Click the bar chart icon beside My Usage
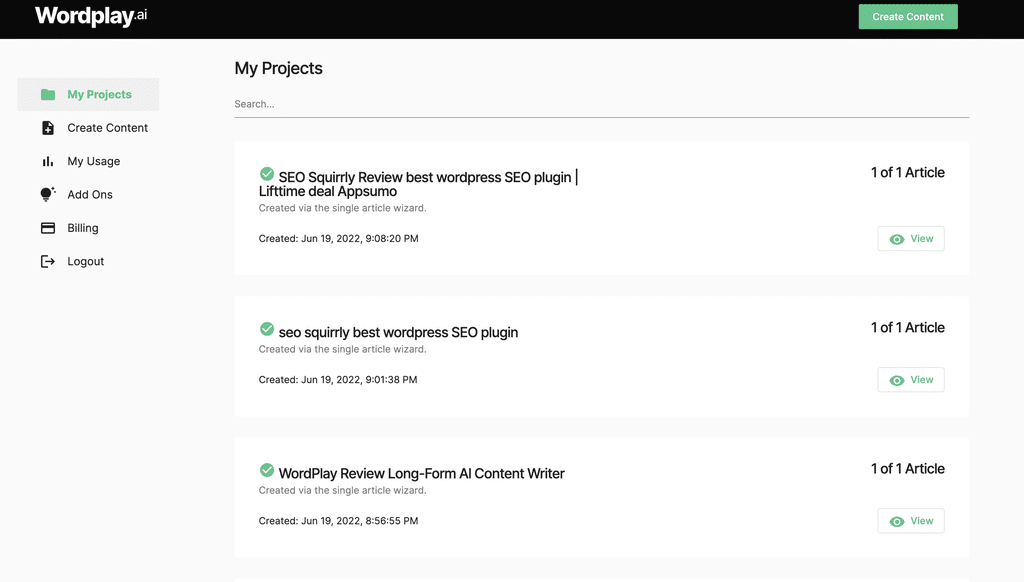 coord(48,161)
